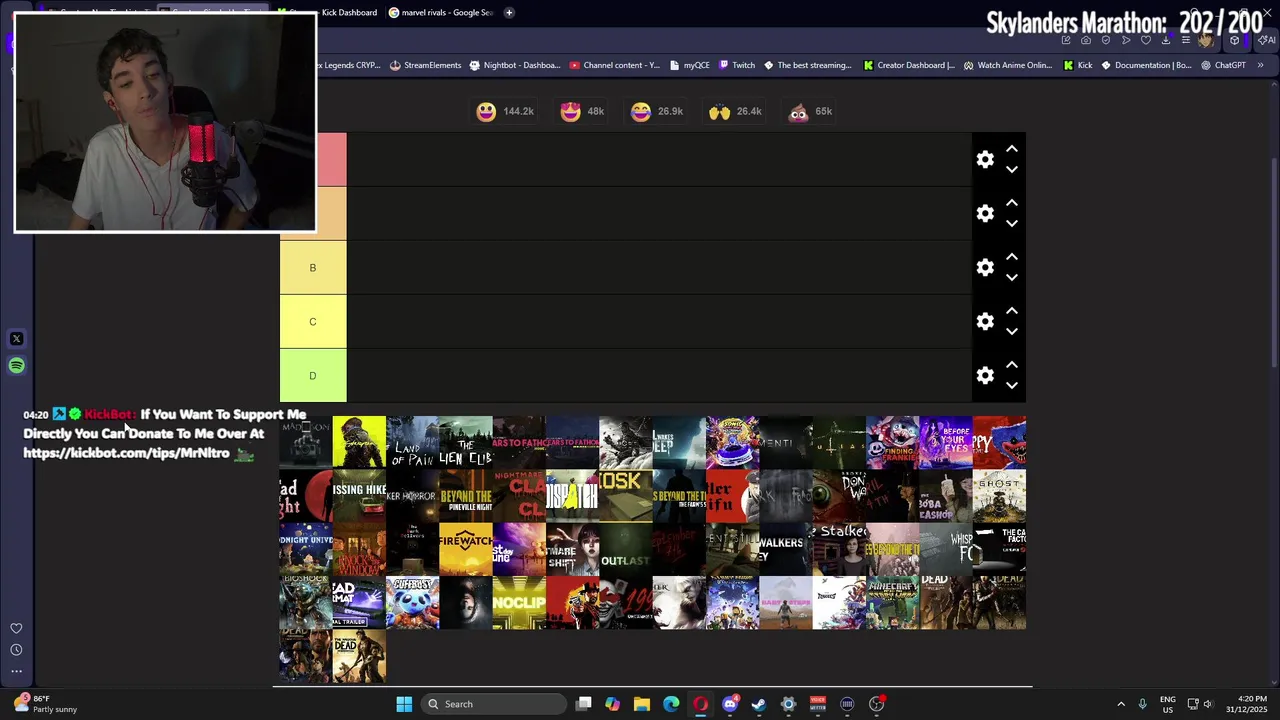Open File Explorer from the taskbar
Image resolution: width=1280 pixels, height=720 pixels.
coord(642,704)
